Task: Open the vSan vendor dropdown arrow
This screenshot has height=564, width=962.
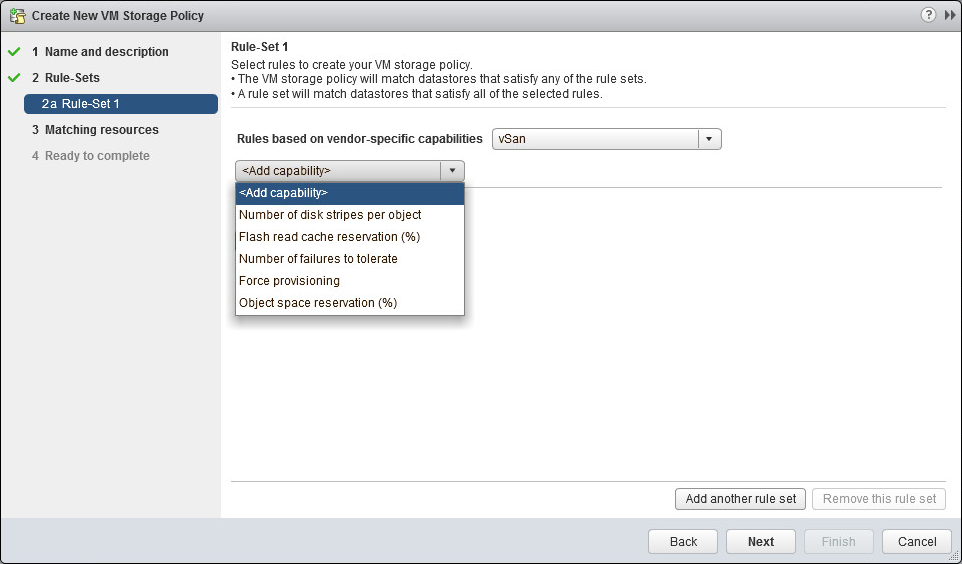Action: [708, 139]
